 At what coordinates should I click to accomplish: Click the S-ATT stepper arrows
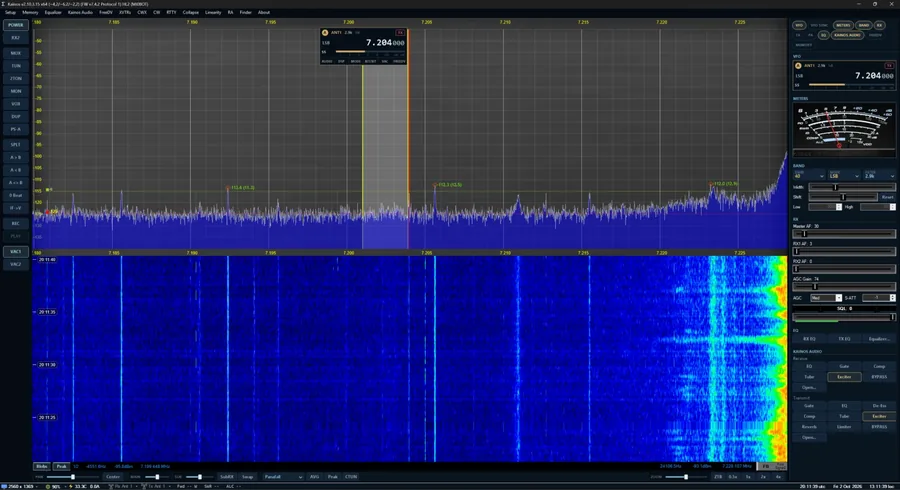892,298
